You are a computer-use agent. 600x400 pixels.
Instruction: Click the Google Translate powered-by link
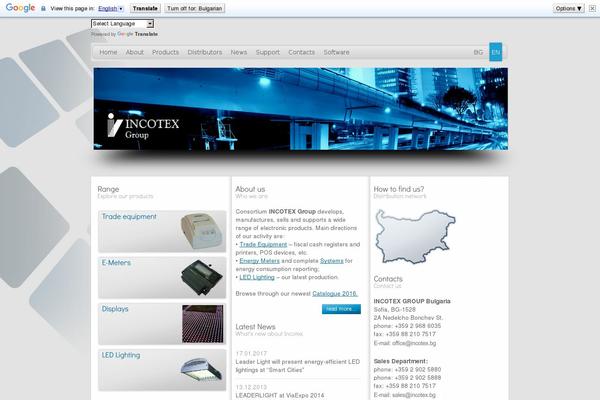[x=137, y=34]
